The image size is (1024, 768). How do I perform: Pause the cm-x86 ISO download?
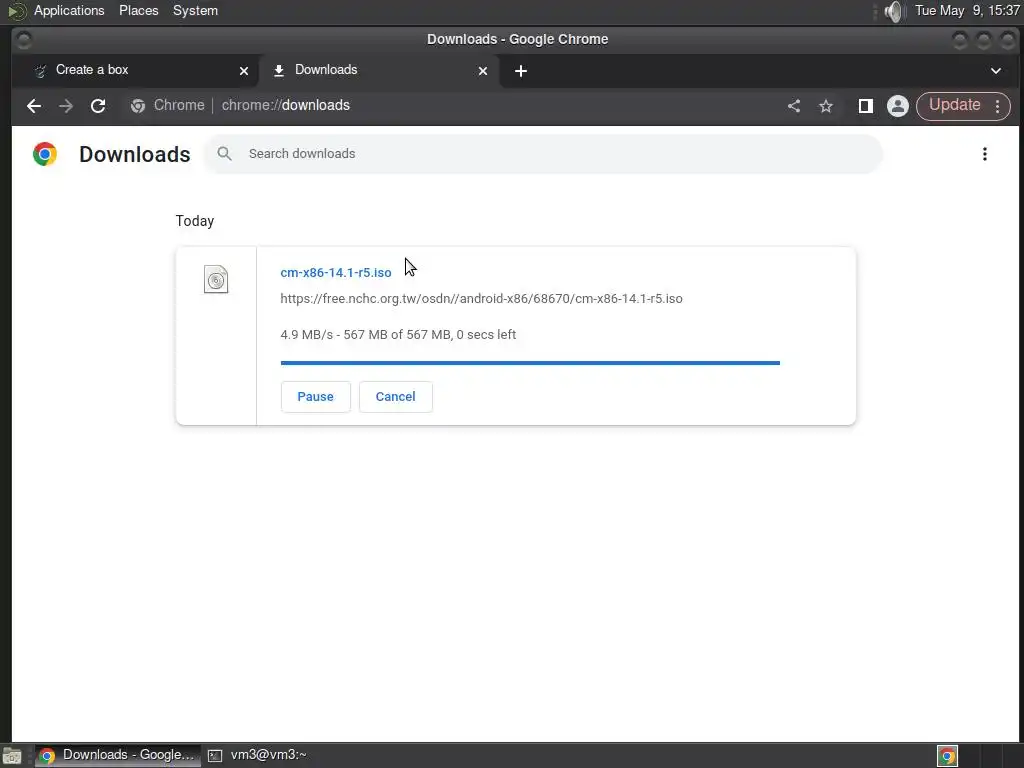click(315, 396)
